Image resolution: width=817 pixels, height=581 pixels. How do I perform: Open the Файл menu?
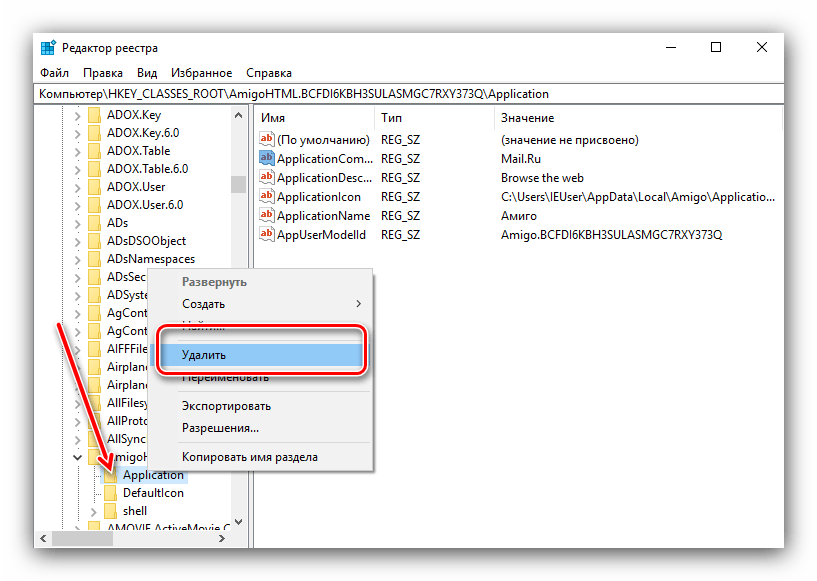coord(54,73)
